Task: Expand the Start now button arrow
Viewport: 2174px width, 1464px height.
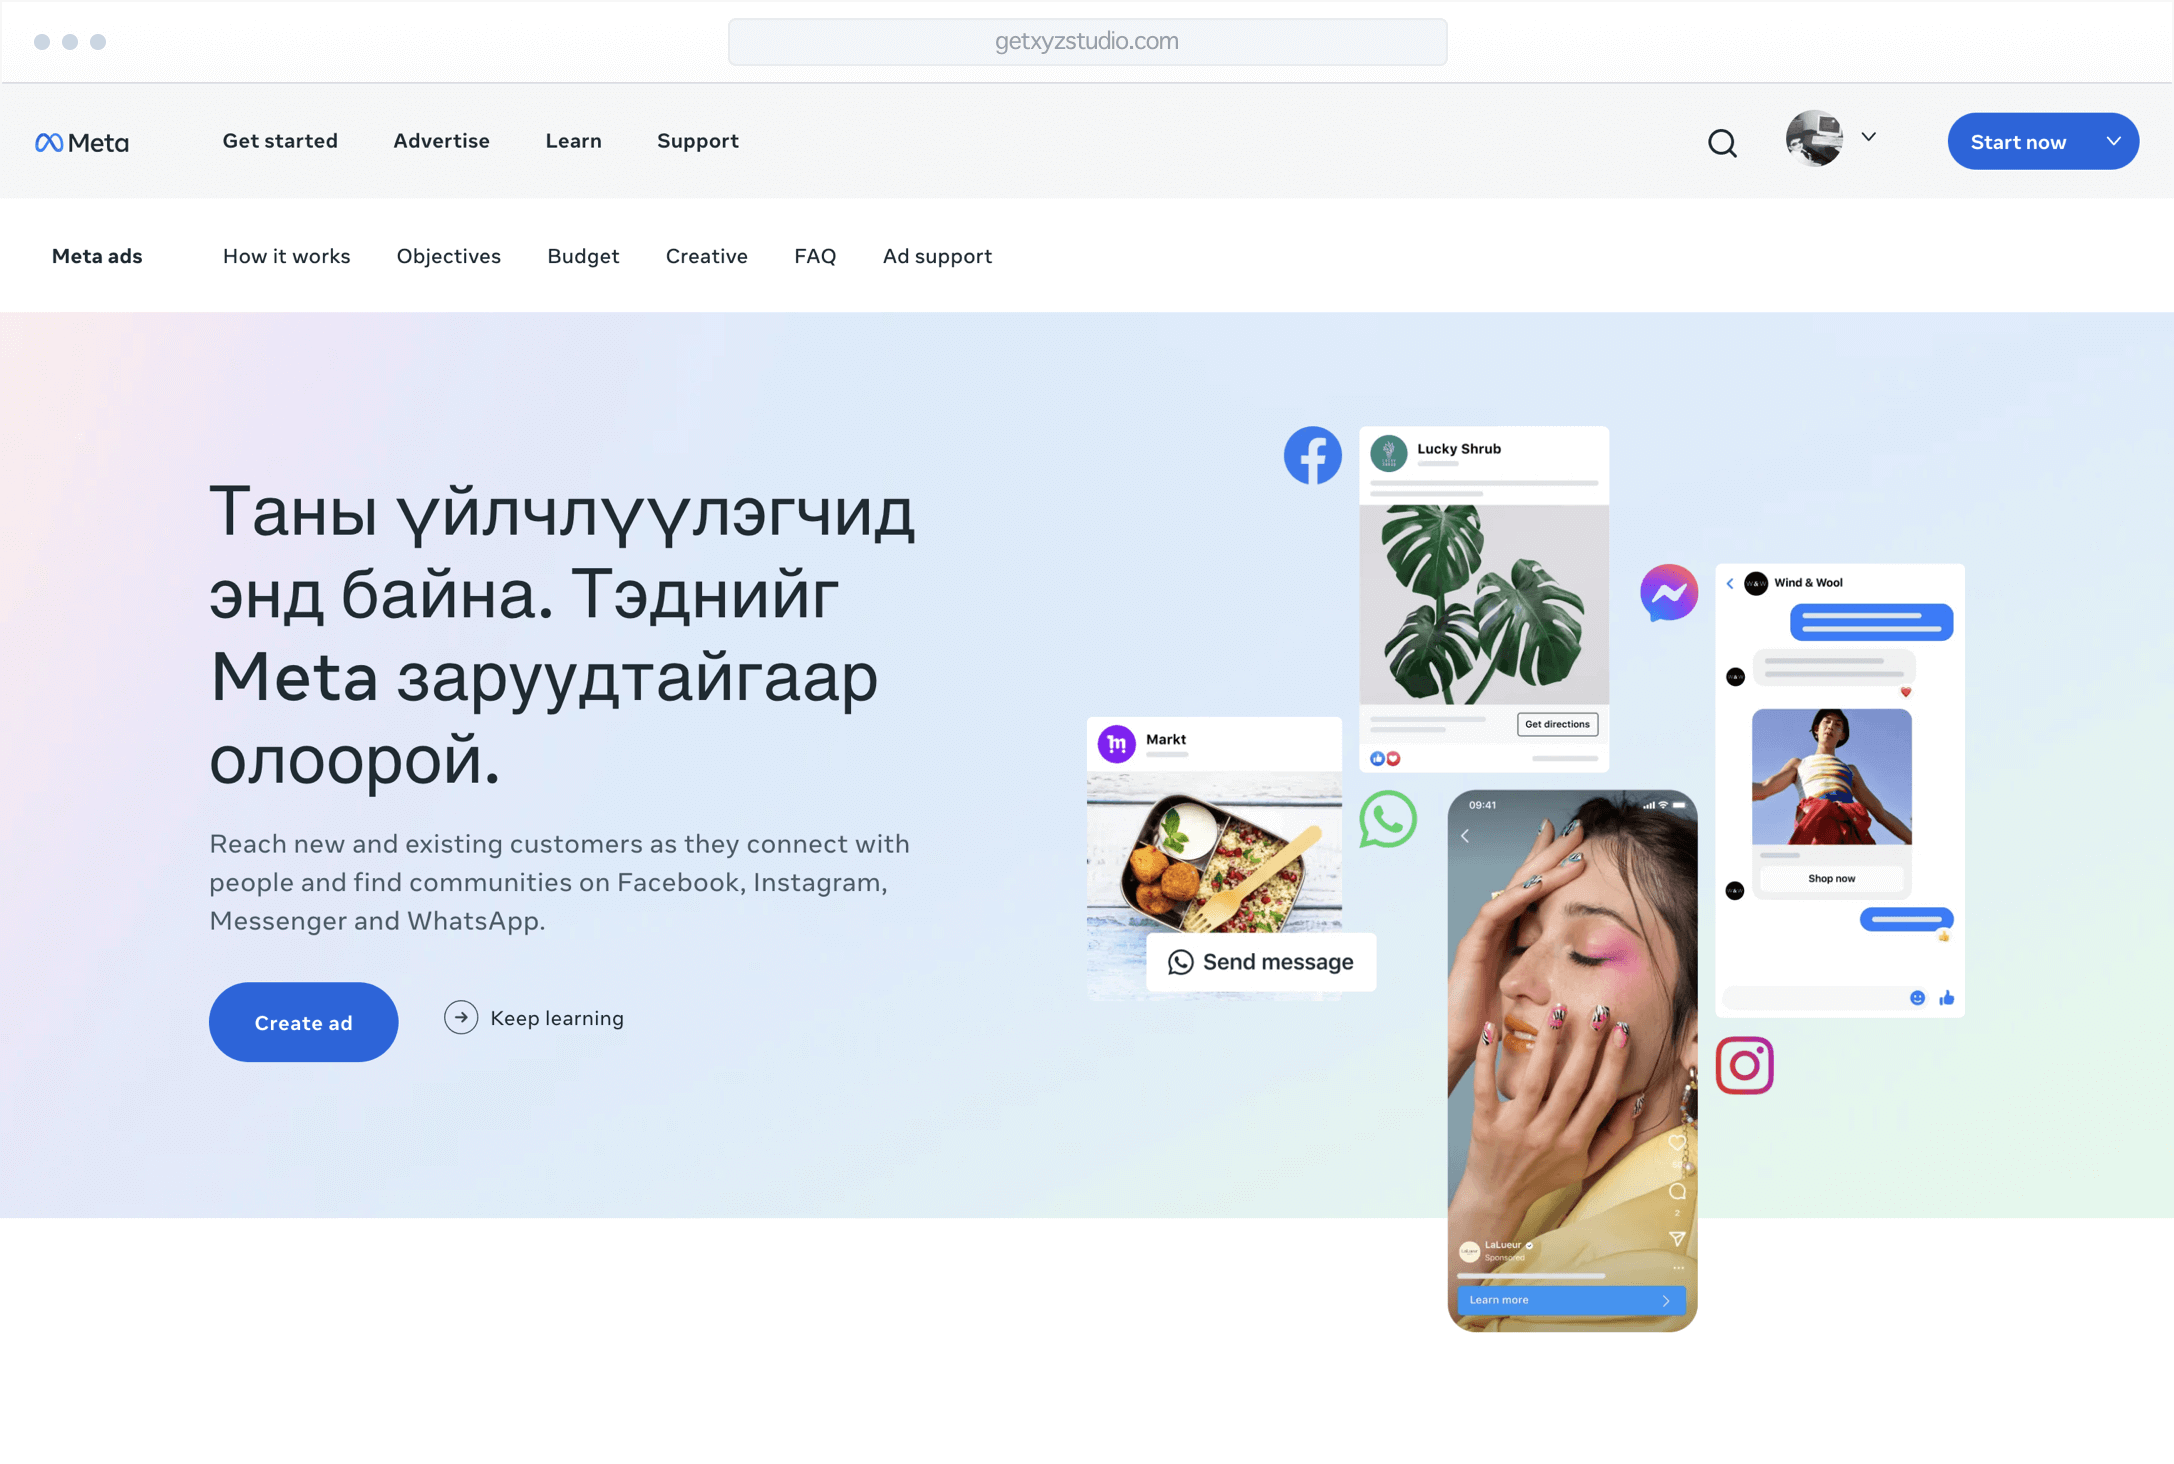Action: pyautogui.click(x=2113, y=142)
